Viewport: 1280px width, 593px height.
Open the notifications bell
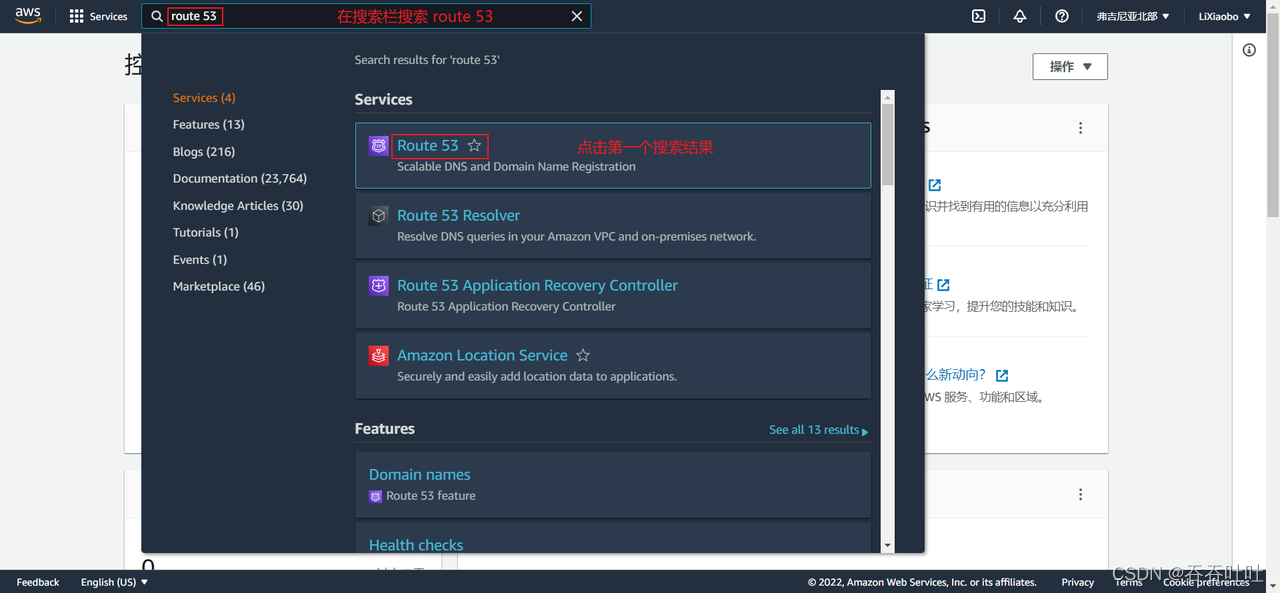click(1020, 16)
